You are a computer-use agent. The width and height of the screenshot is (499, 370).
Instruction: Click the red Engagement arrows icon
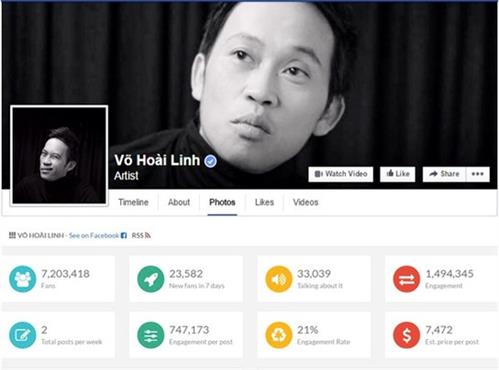(406, 279)
